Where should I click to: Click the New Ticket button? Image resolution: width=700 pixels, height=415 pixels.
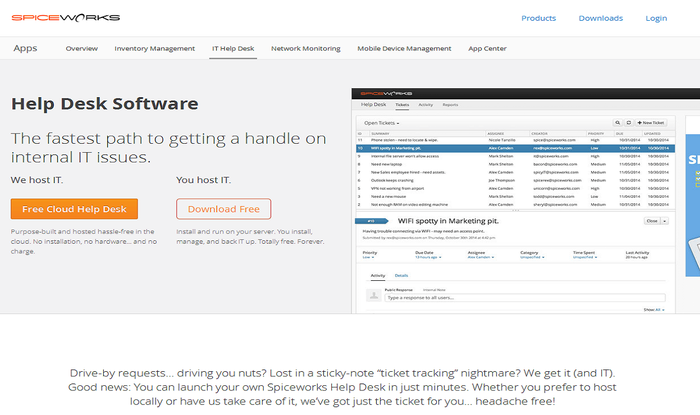click(x=654, y=121)
